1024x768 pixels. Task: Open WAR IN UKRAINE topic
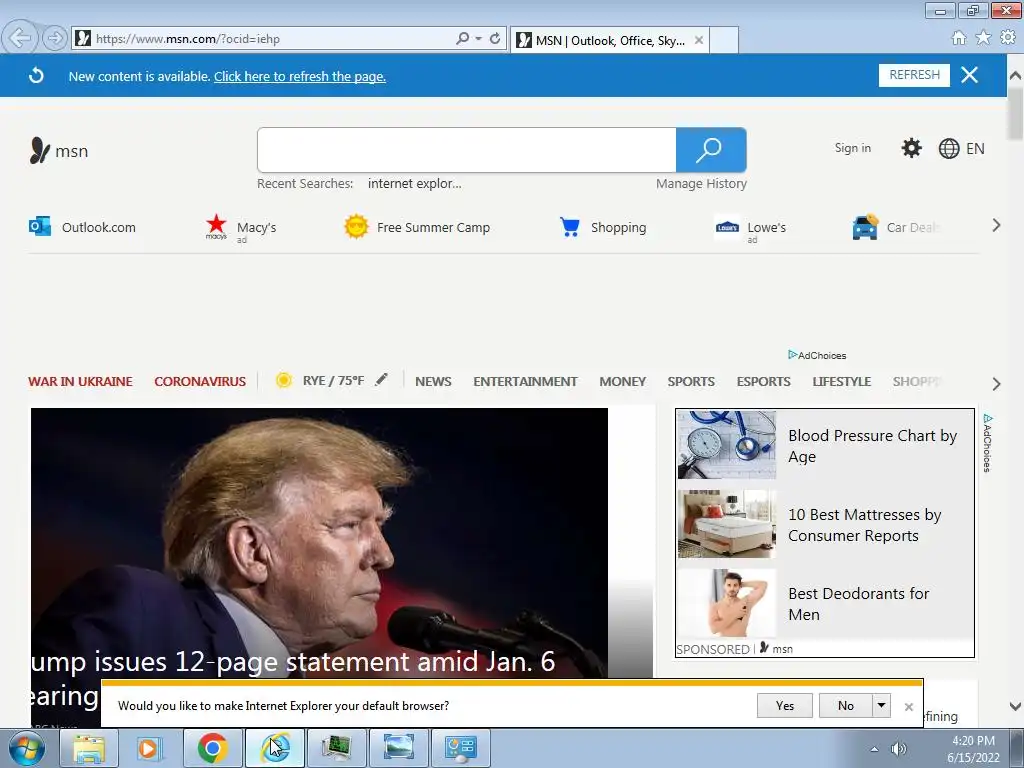[80, 381]
